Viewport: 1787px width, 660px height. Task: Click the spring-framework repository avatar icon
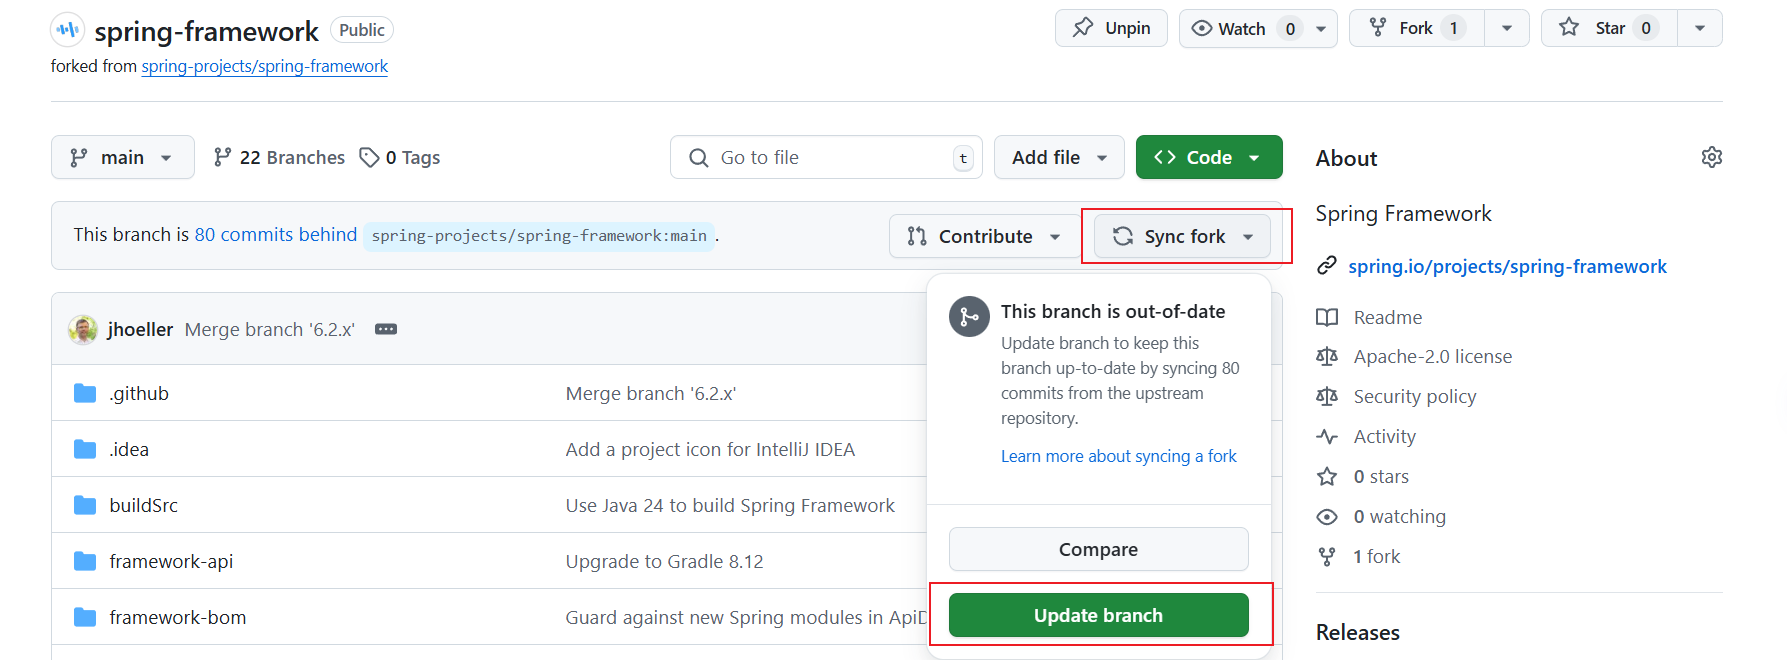(67, 30)
